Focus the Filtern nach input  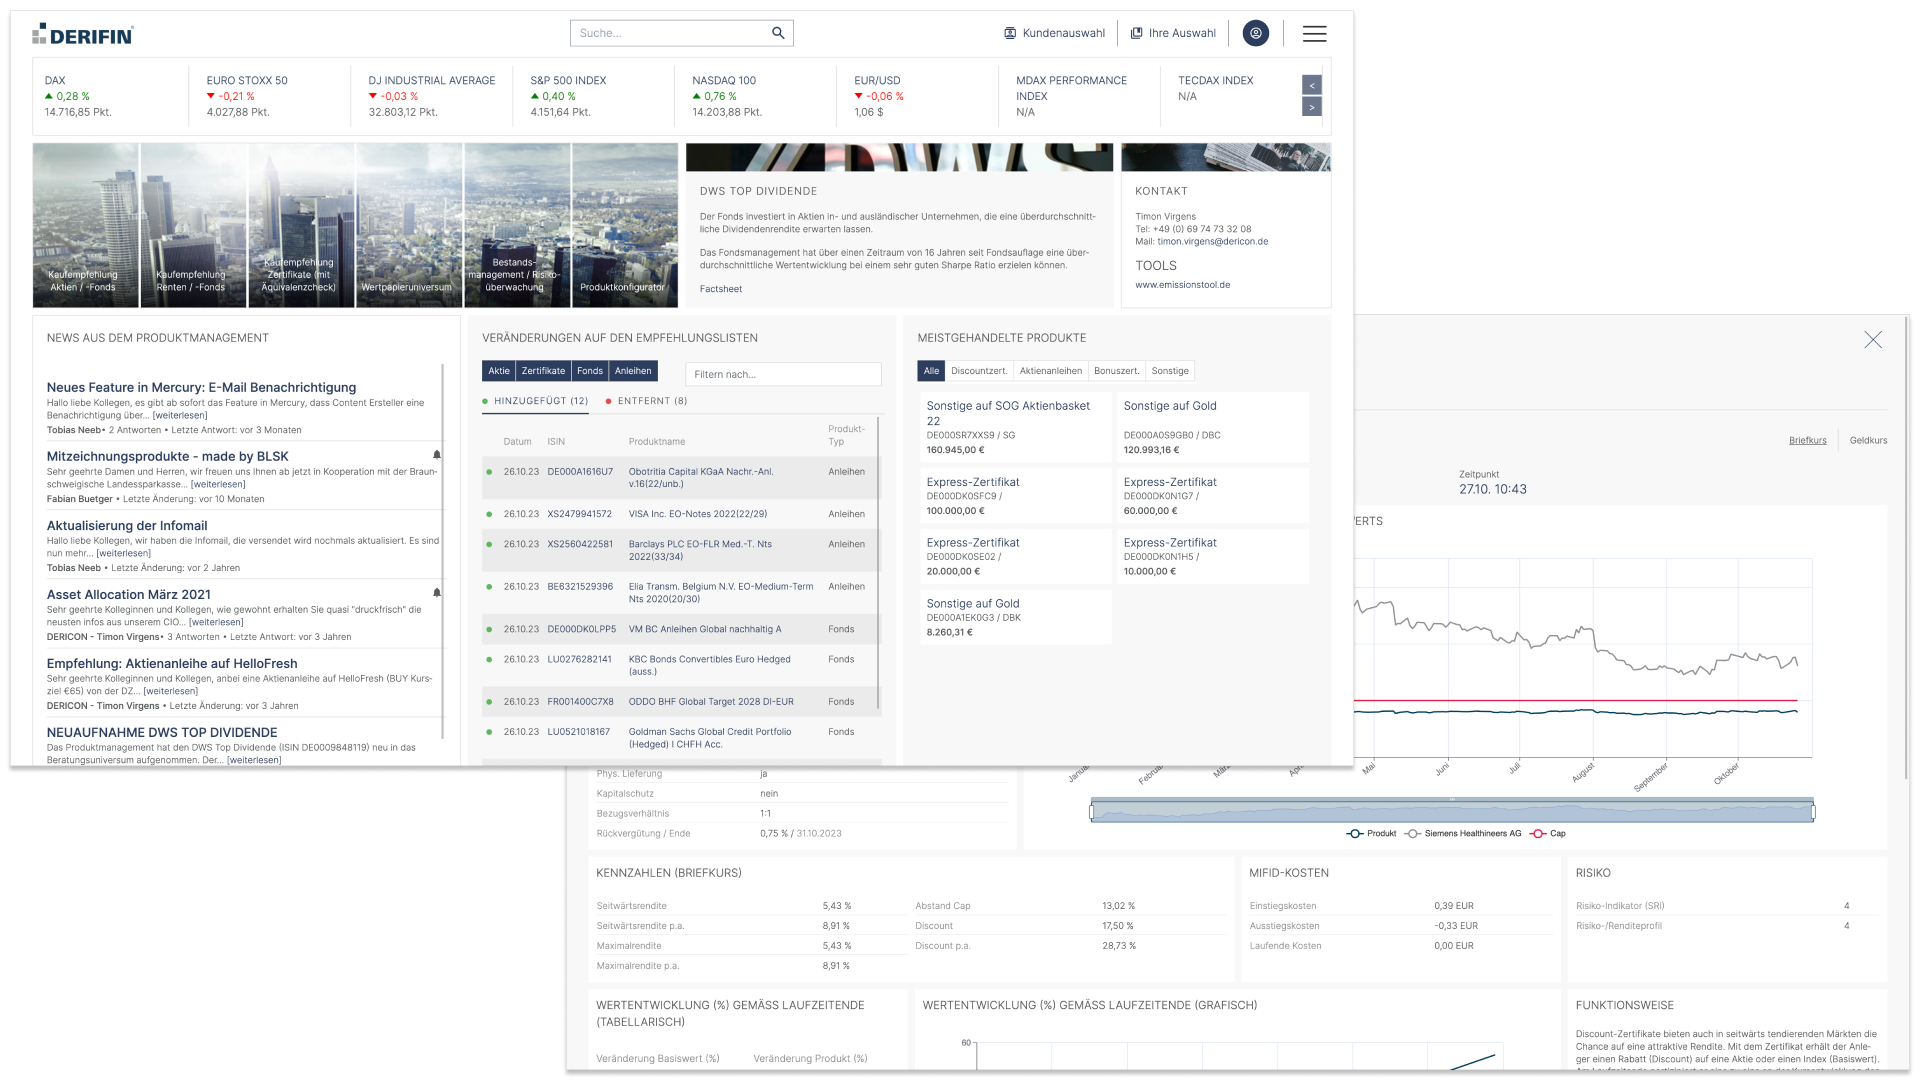click(783, 374)
